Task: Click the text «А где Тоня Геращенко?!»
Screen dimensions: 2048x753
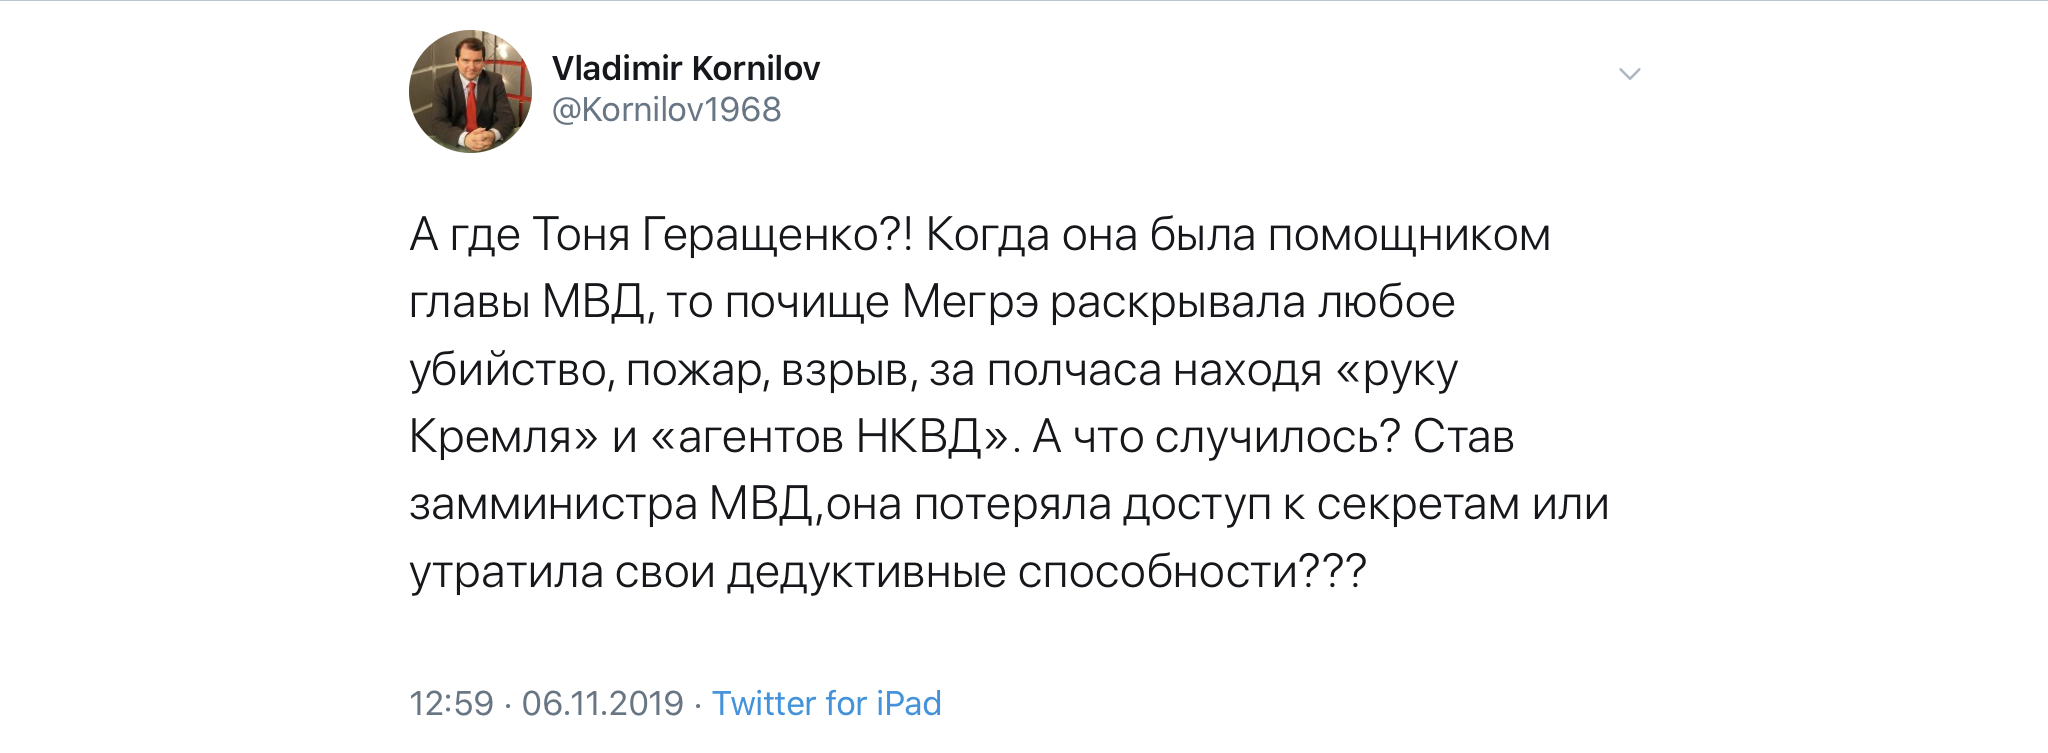Action: tap(660, 236)
